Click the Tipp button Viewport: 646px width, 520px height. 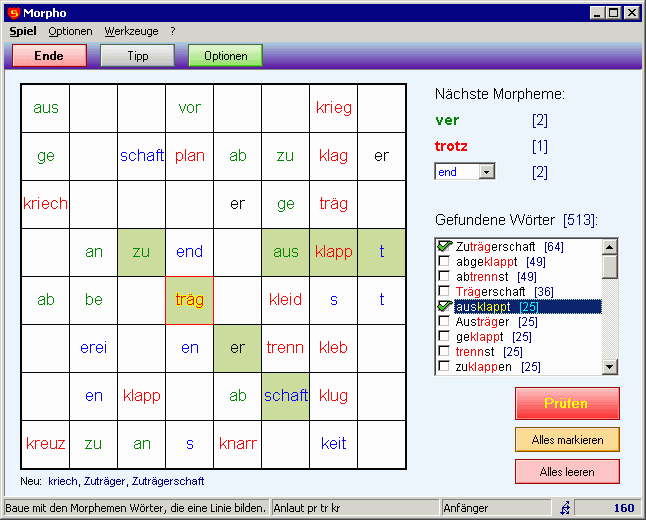138,56
